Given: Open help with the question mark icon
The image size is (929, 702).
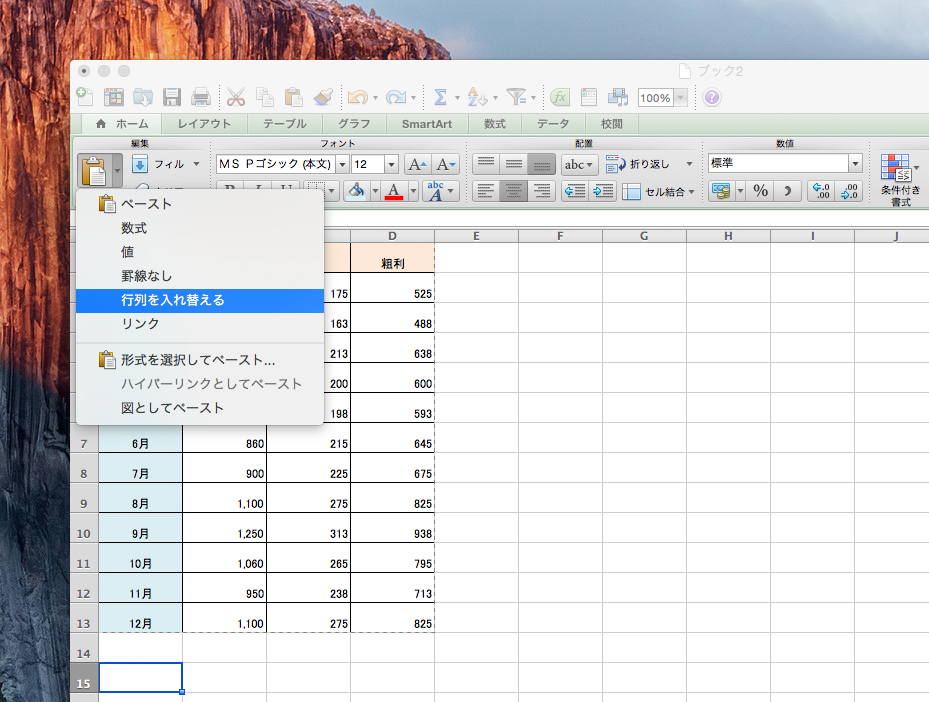Looking at the screenshot, I should tap(712, 97).
